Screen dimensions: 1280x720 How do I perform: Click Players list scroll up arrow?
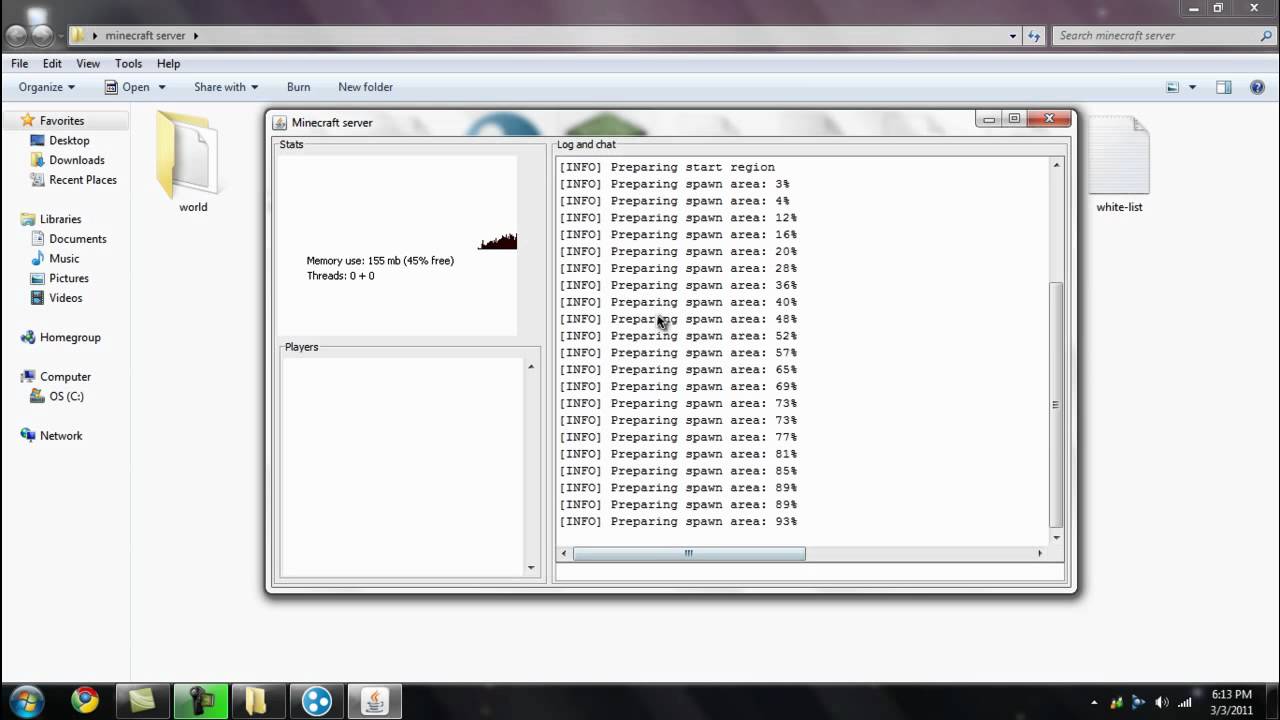click(x=531, y=367)
